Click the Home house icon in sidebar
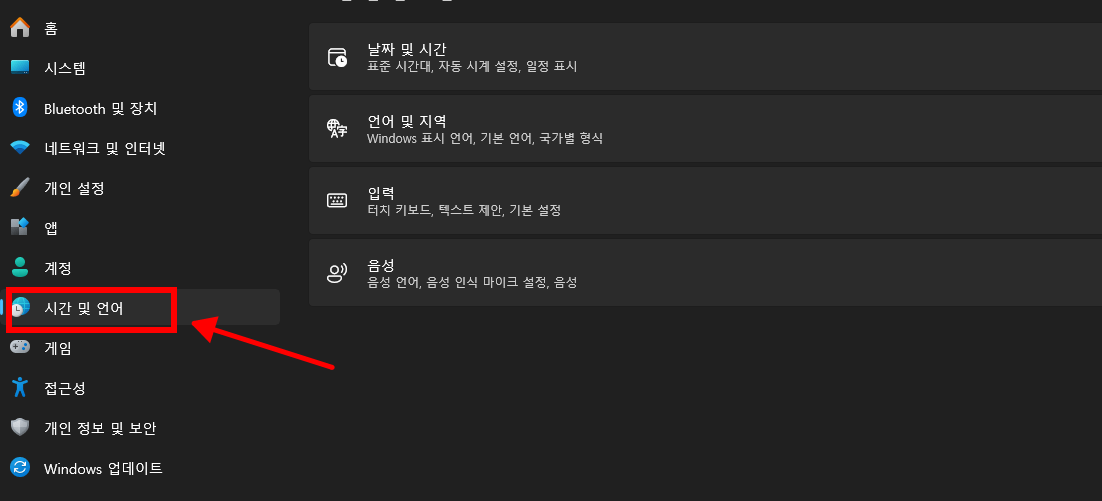Viewport: 1102px width, 501px height. (20, 27)
